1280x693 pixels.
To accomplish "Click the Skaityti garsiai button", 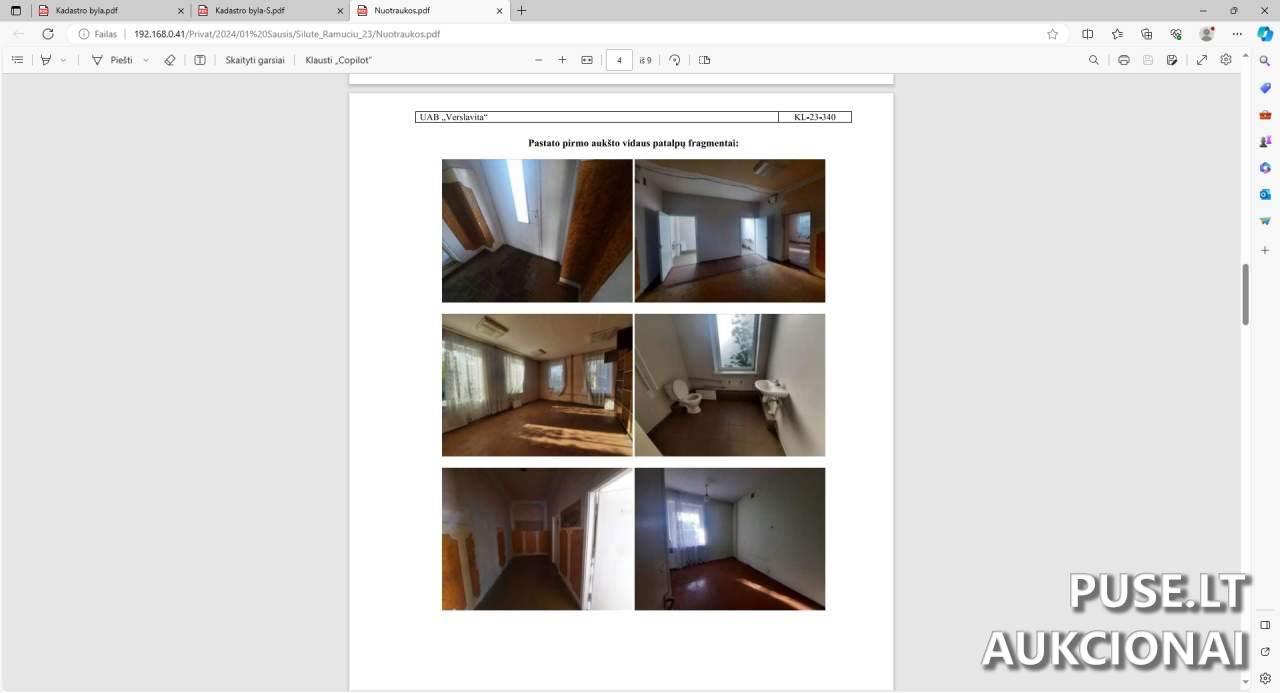I will click(x=254, y=60).
